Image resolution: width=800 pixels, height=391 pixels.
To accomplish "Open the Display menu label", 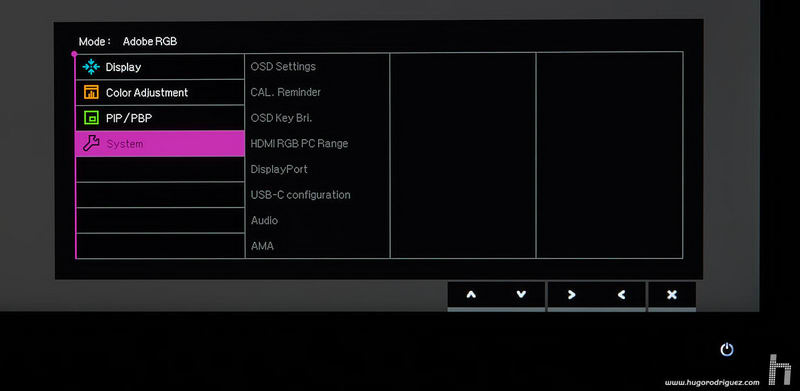I will [123, 67].
